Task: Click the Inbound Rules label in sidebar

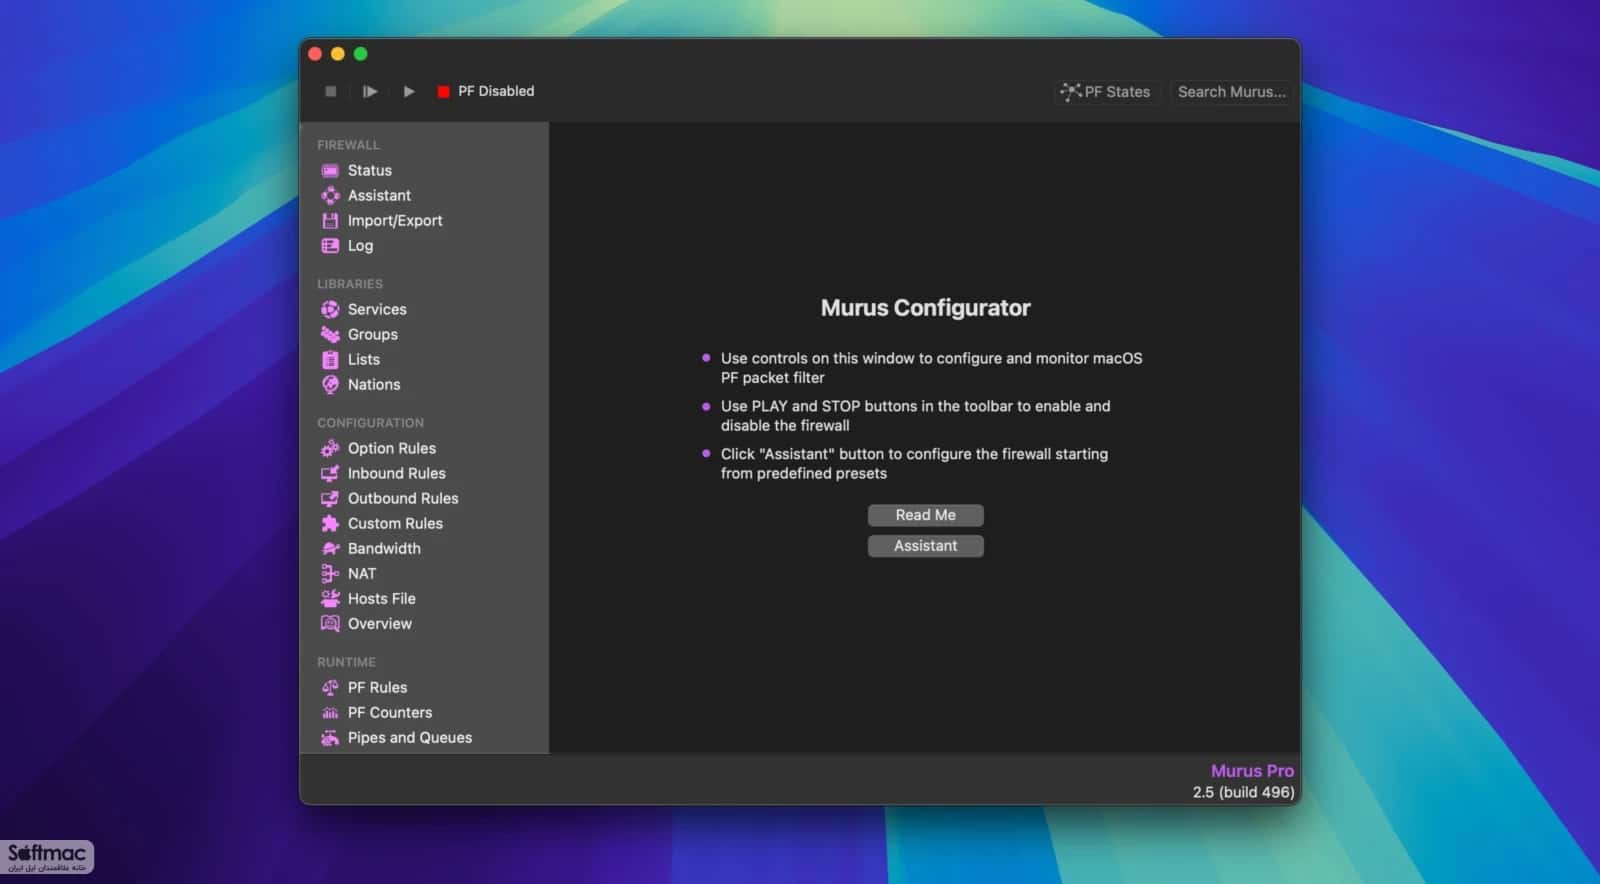Action: pyautogui.click(x=397, y=474)
